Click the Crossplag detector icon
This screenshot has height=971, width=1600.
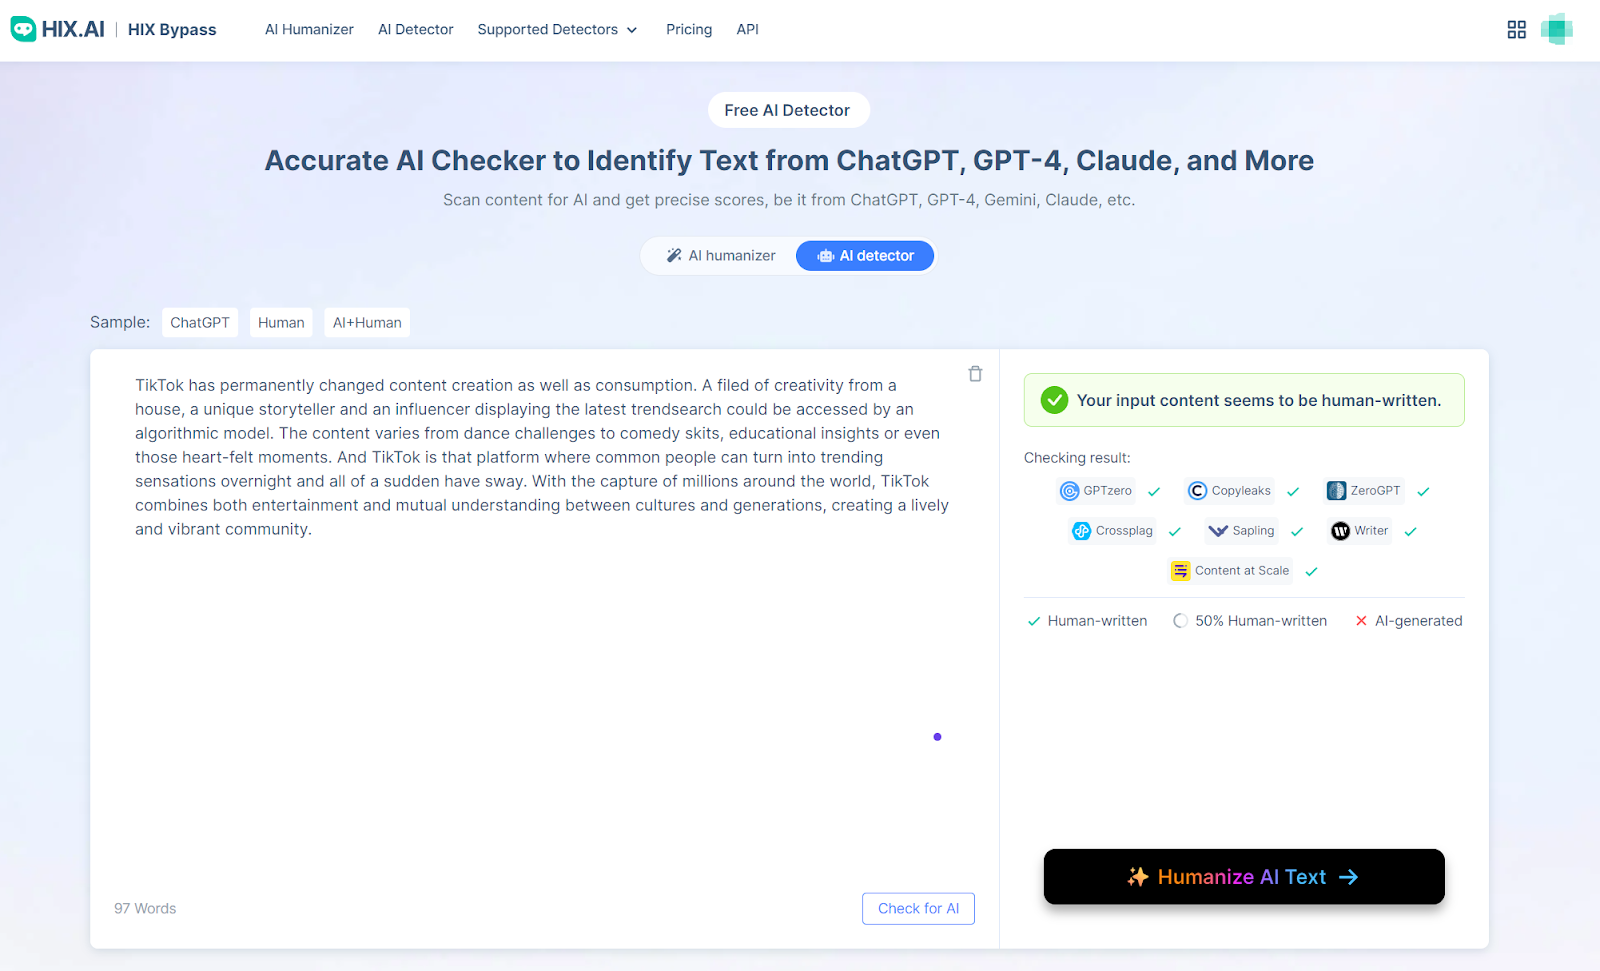(x=1082, y=531)
